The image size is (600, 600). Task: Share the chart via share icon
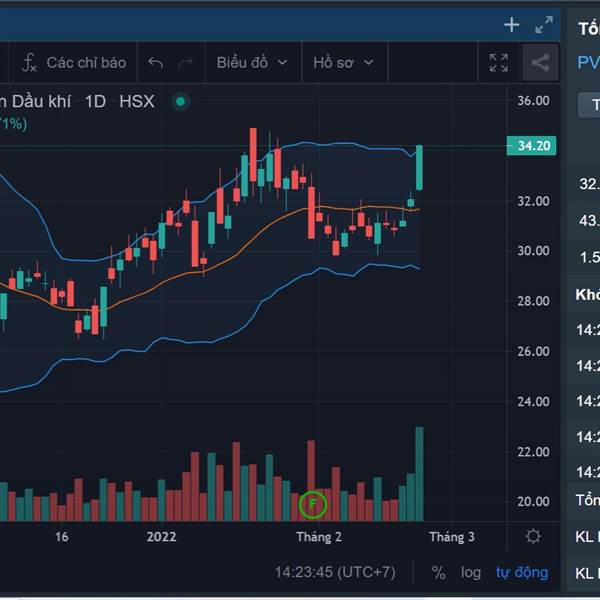point(540,63)
